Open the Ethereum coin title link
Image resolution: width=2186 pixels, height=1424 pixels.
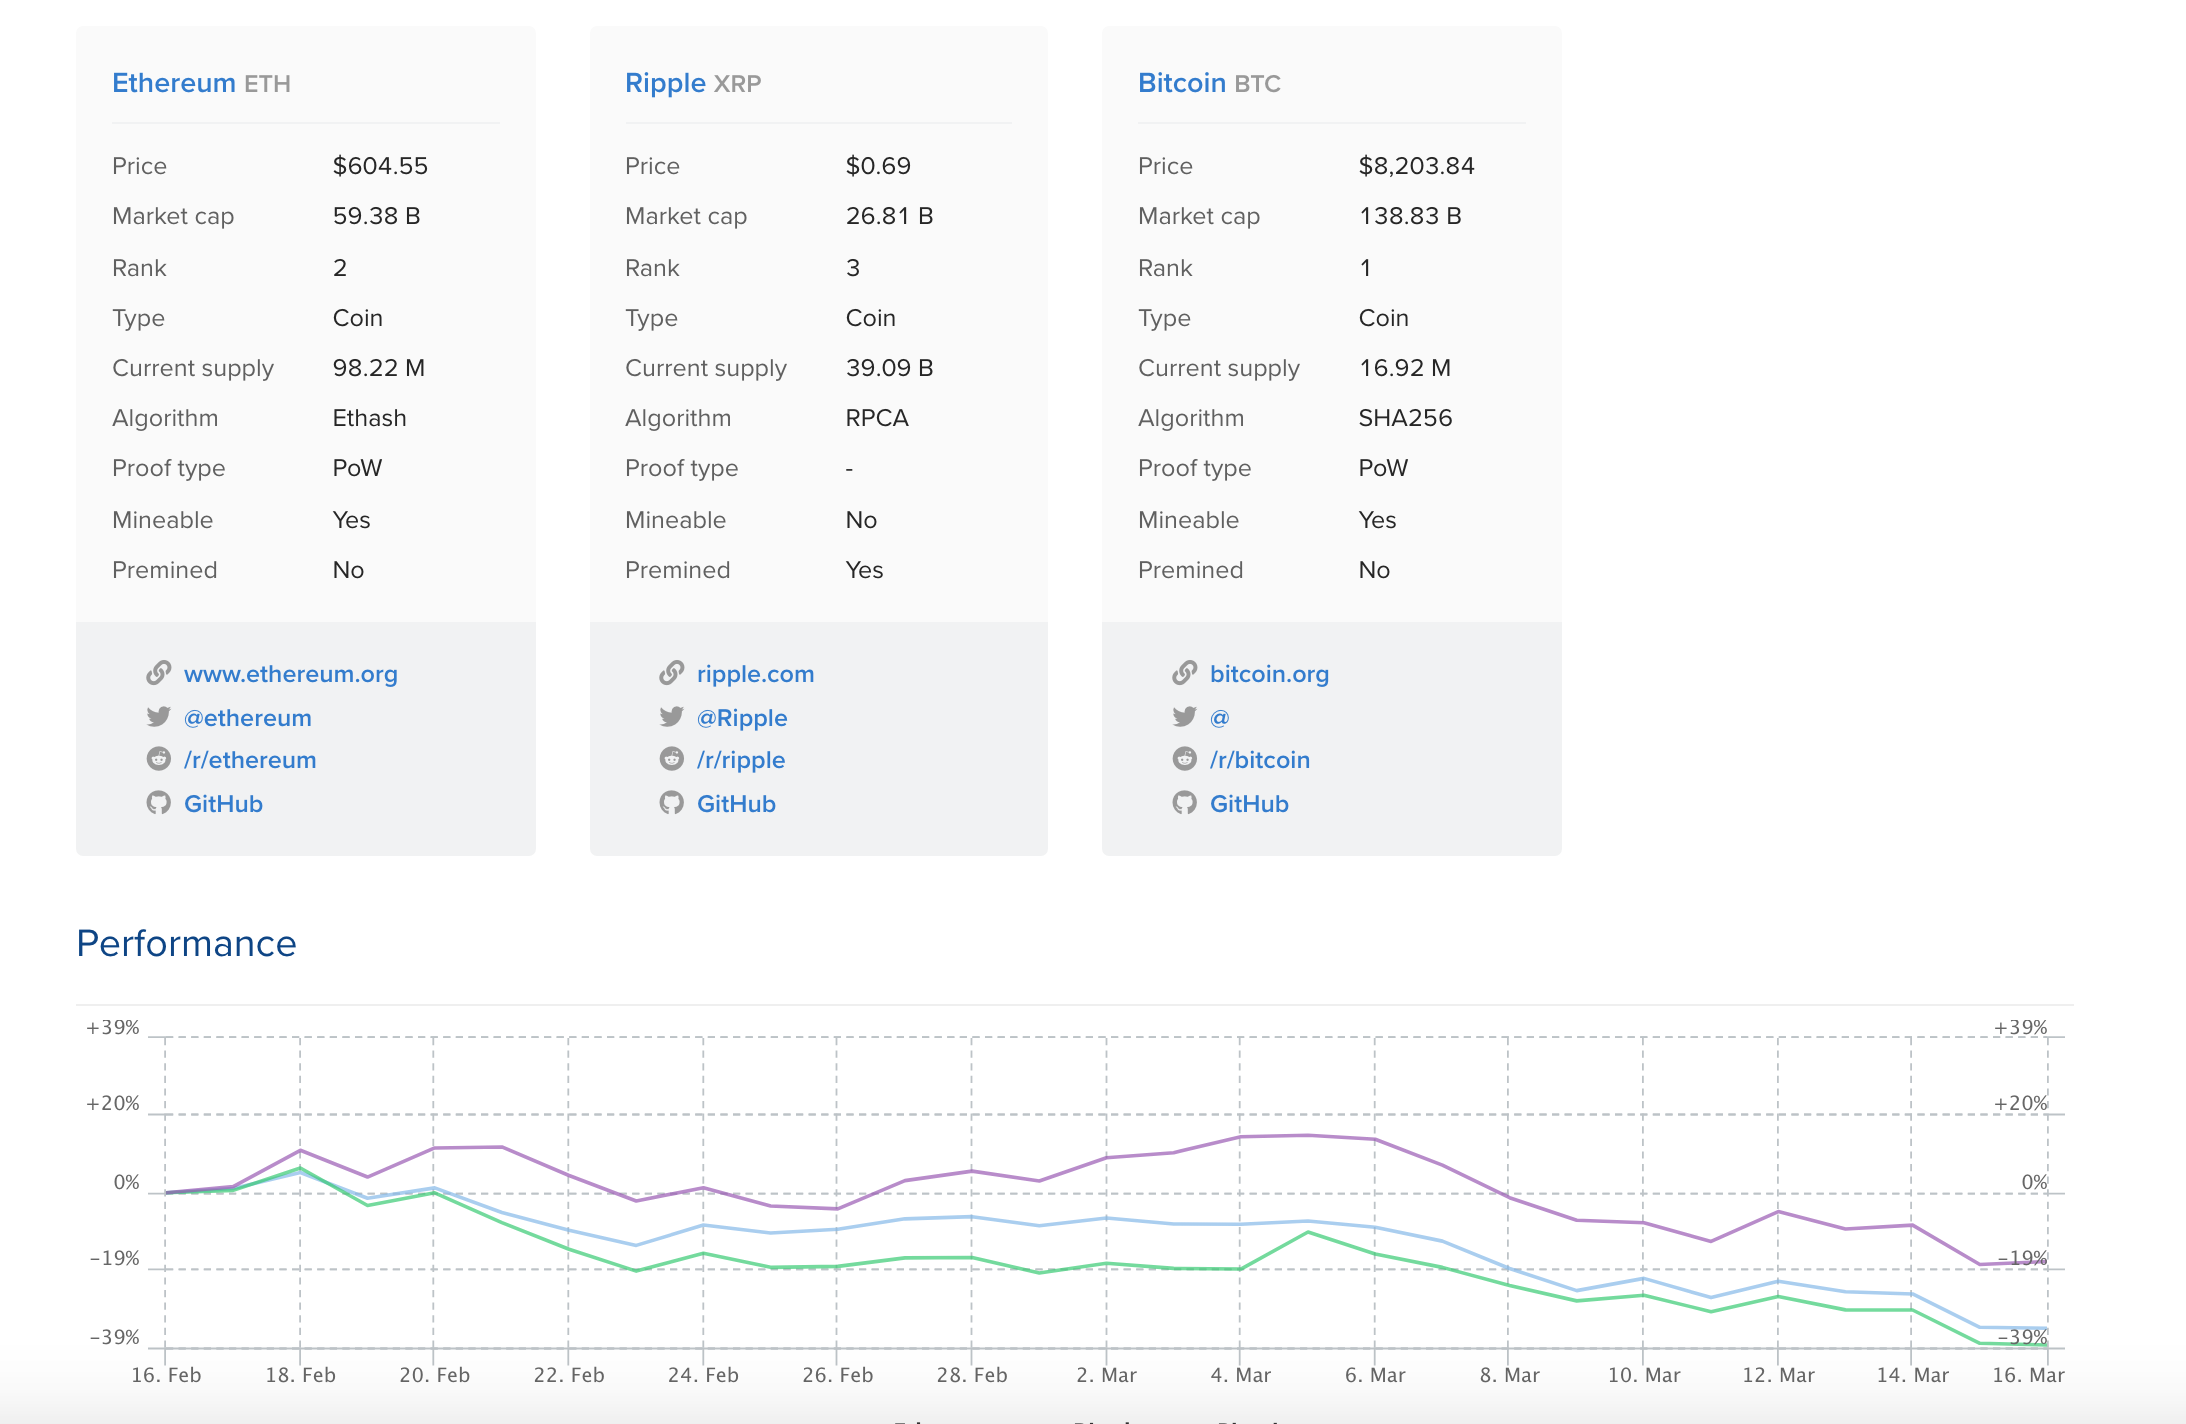[173, 83]
